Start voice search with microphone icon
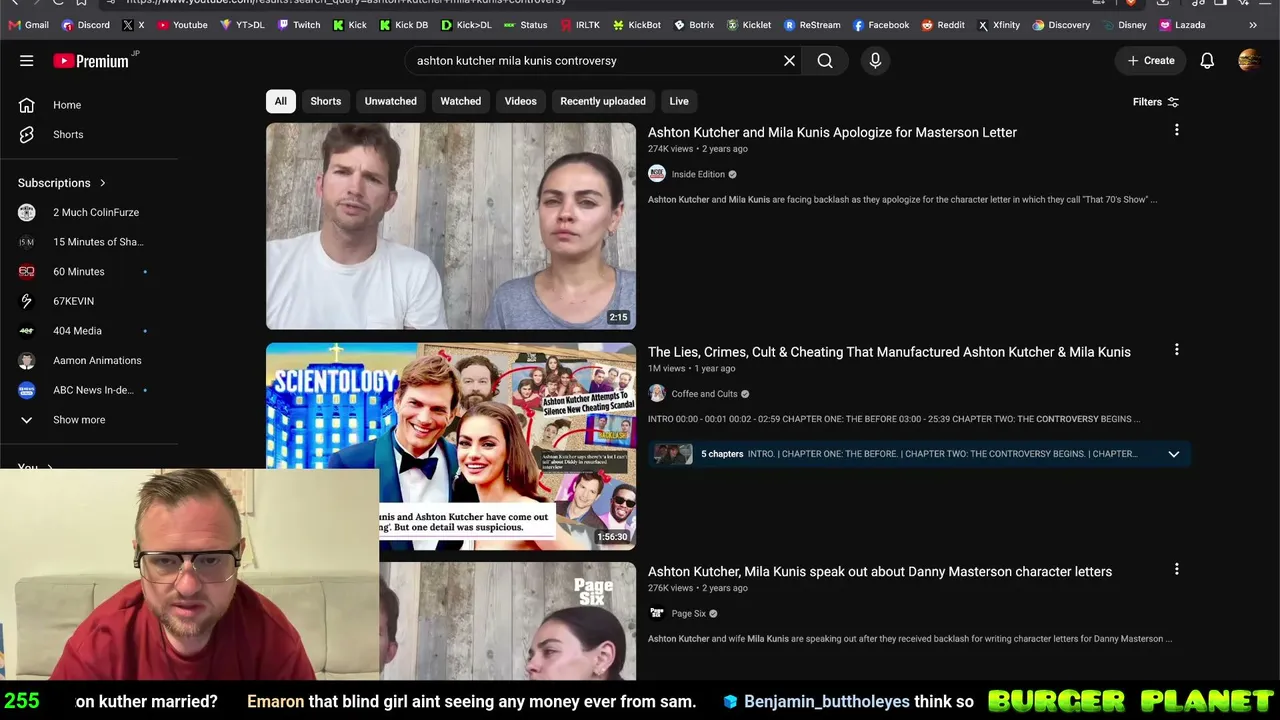The height and width of the screenshot is (720, 1280). pos(875,61)
